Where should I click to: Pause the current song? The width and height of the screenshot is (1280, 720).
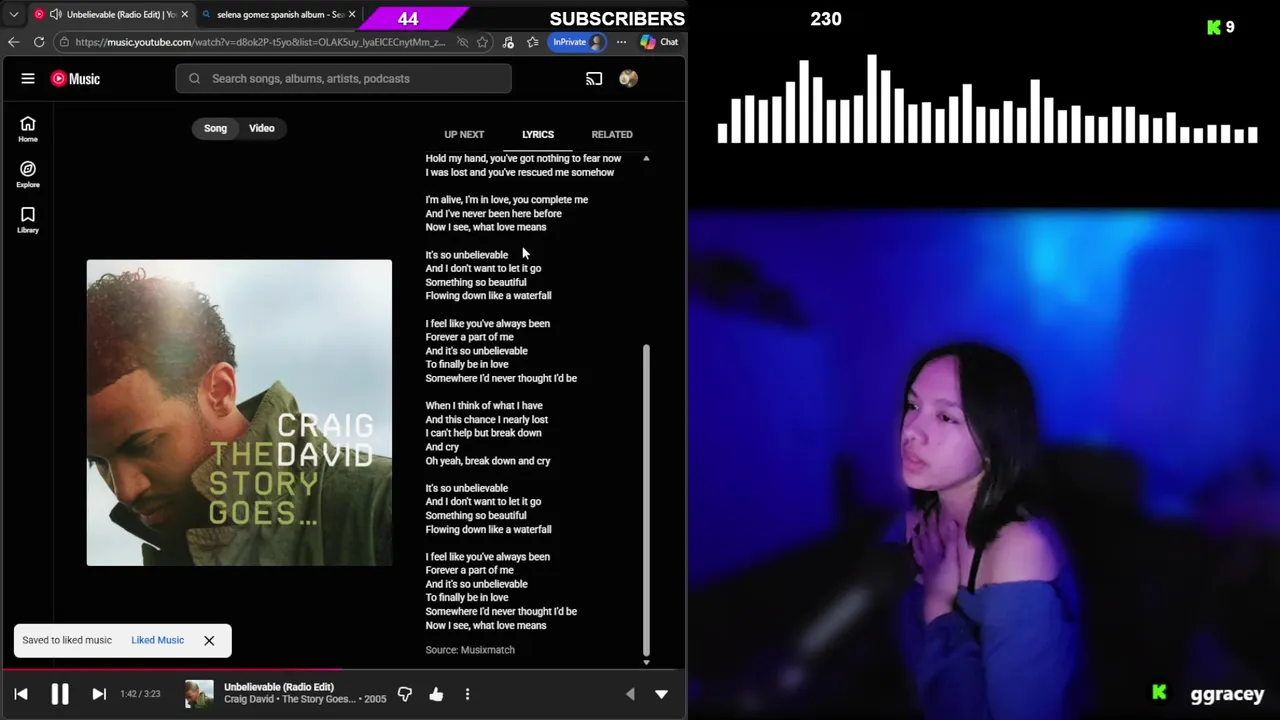pos(60,694)
